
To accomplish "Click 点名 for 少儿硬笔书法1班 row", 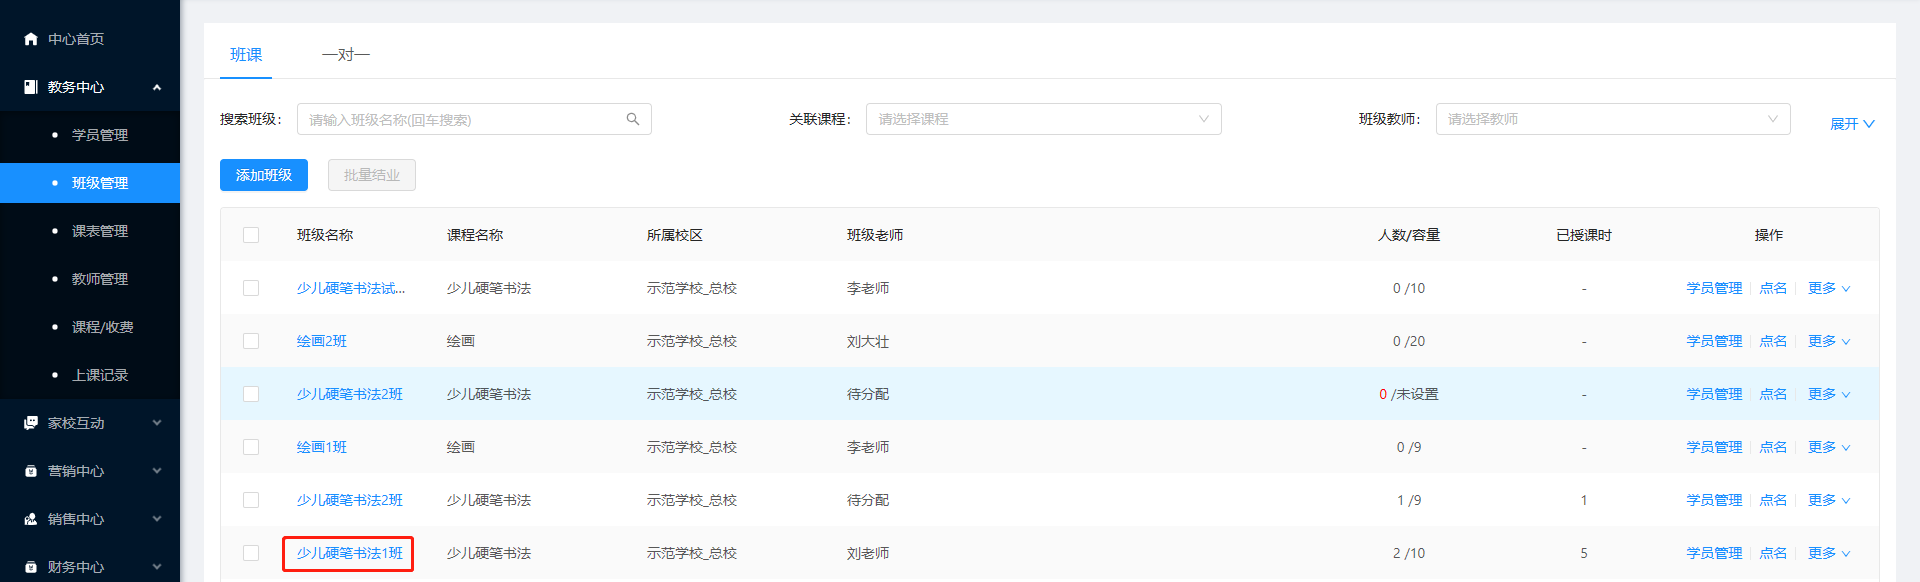I will point(1773,553).
